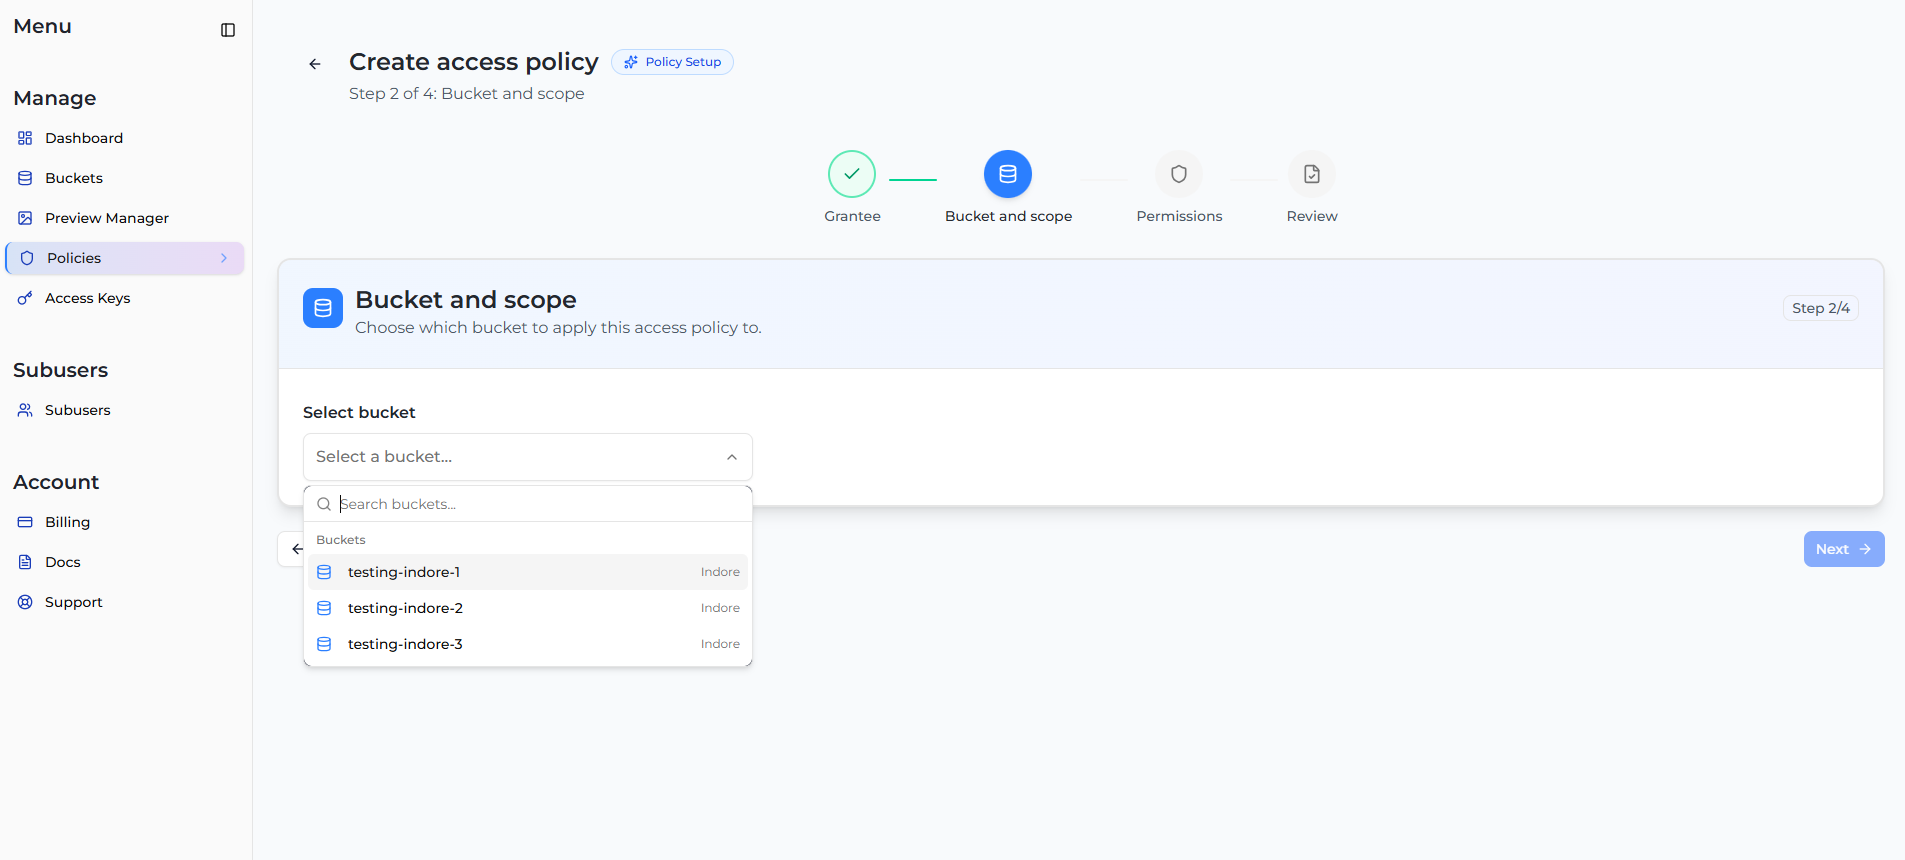Choose testing-indore-3 from the bucket list

click(528, 644)
